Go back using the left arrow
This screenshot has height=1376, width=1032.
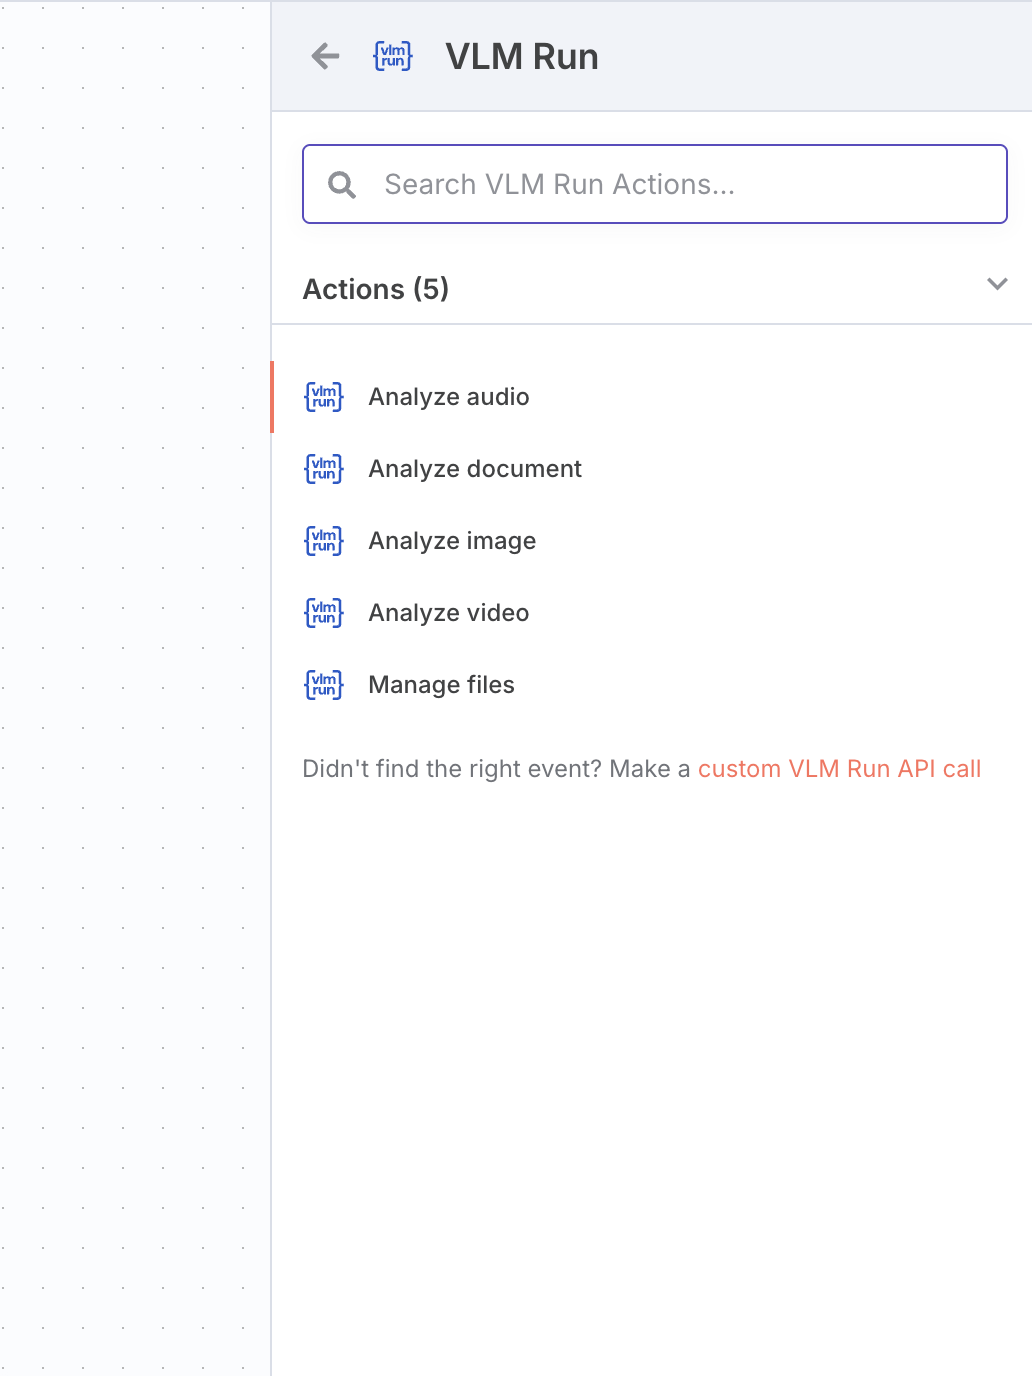point(325,56)
